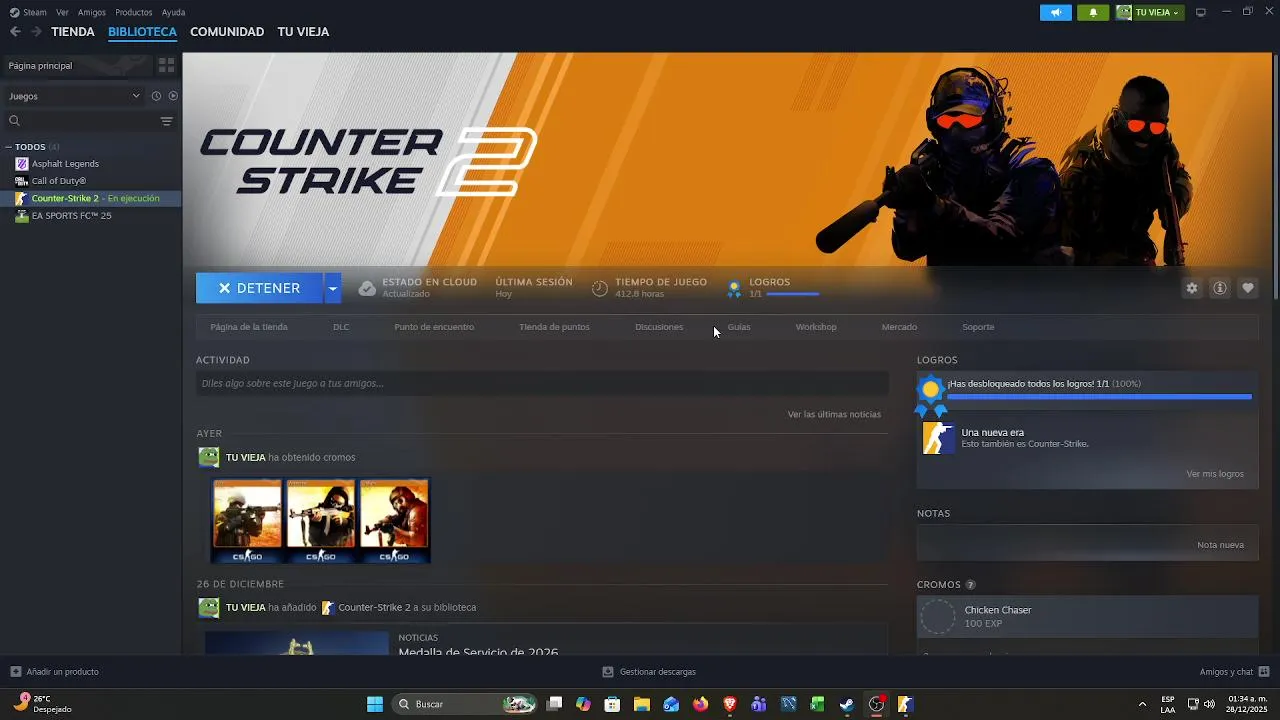Open the TIENDA section
This screenshot has height=720, width=1280.
73,32
